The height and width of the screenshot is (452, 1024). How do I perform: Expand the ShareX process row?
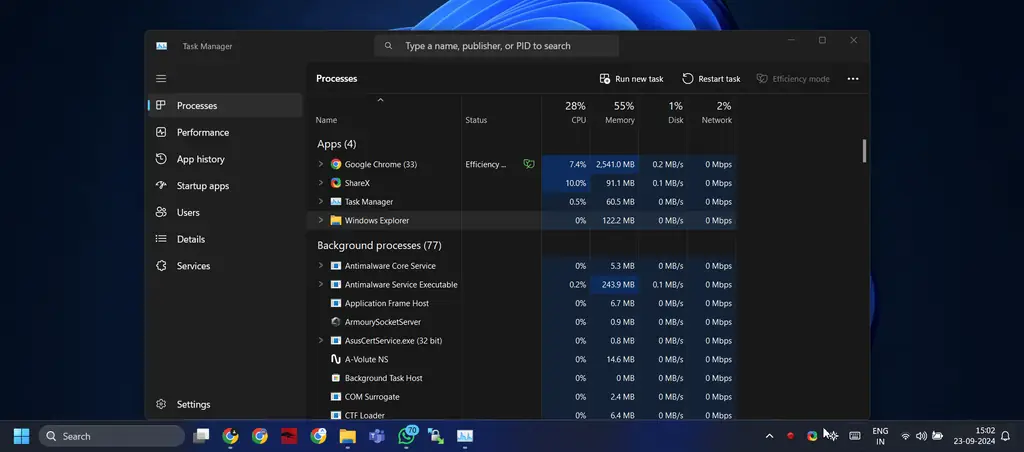[x=321, y=183]
